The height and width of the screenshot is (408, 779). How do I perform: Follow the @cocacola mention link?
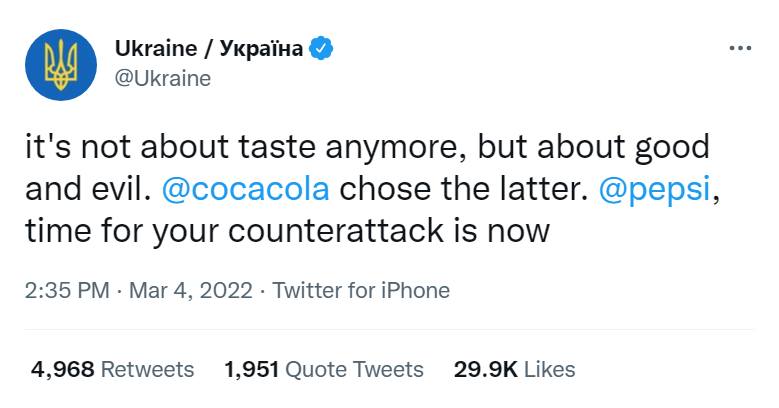(259, 188)
